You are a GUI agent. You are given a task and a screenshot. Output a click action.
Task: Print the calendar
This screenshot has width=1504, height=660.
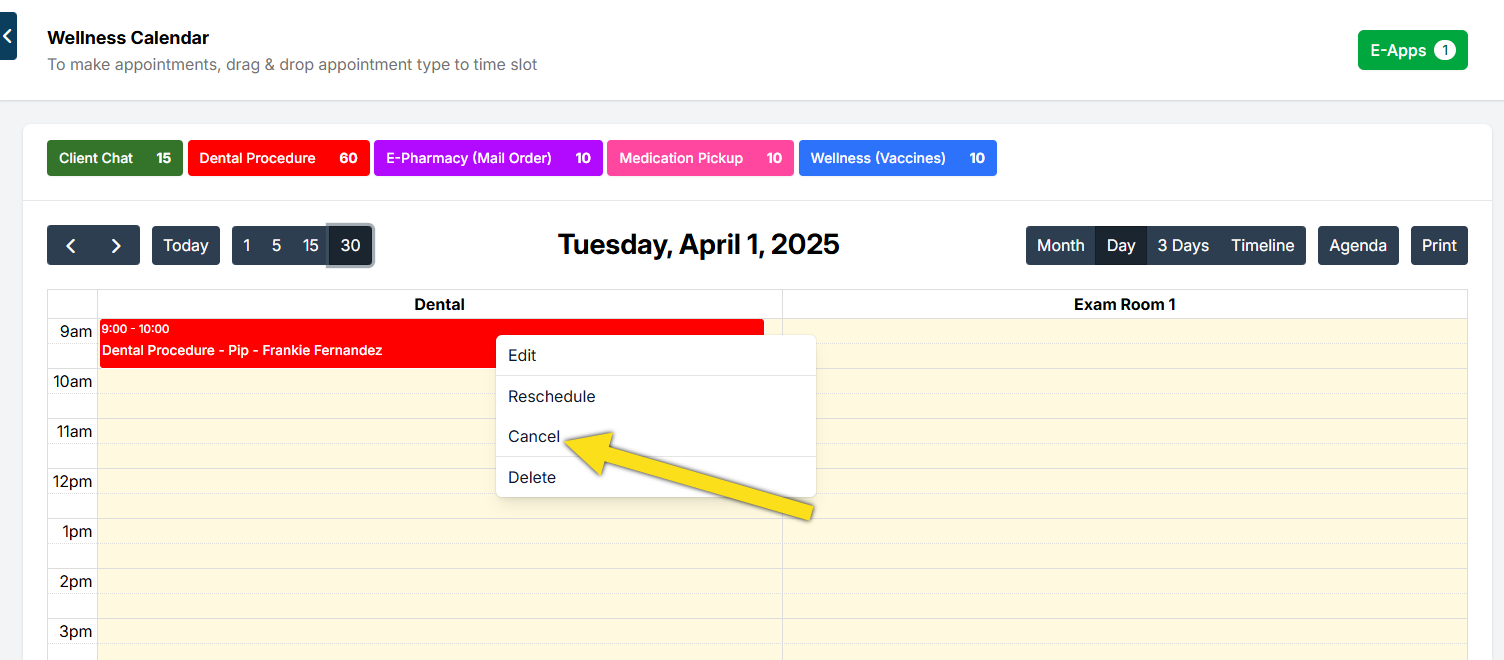tap(1439, 246)
